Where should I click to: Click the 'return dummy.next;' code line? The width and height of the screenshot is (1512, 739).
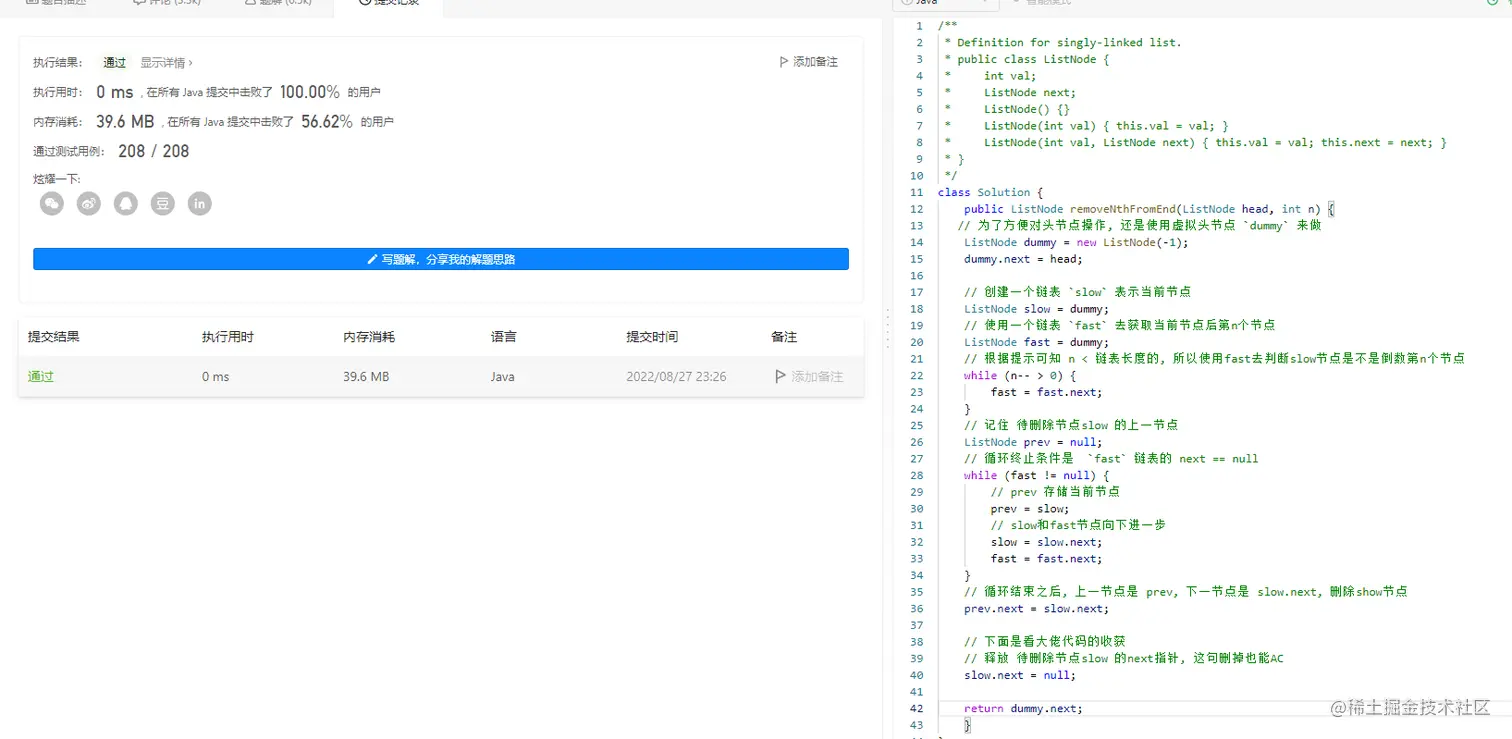[x=1023, y=708]
